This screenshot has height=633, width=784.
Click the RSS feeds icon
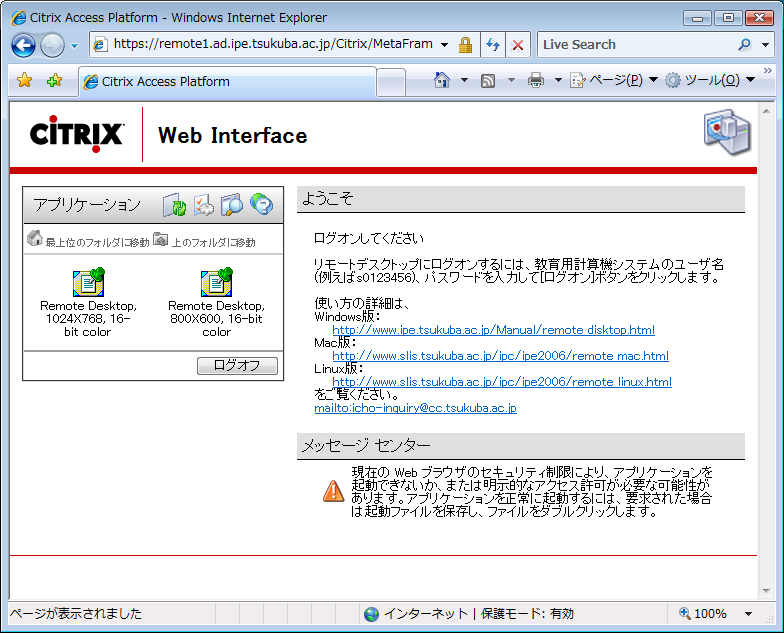point(488,80)
